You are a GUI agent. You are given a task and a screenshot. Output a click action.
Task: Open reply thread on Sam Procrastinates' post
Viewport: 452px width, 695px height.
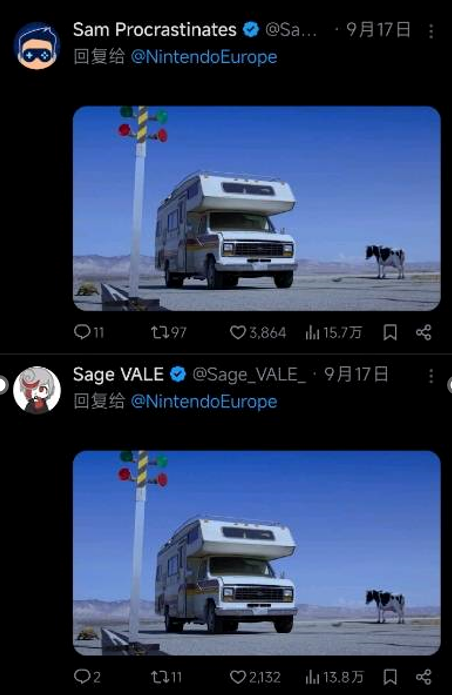click(x=89, y=332)
